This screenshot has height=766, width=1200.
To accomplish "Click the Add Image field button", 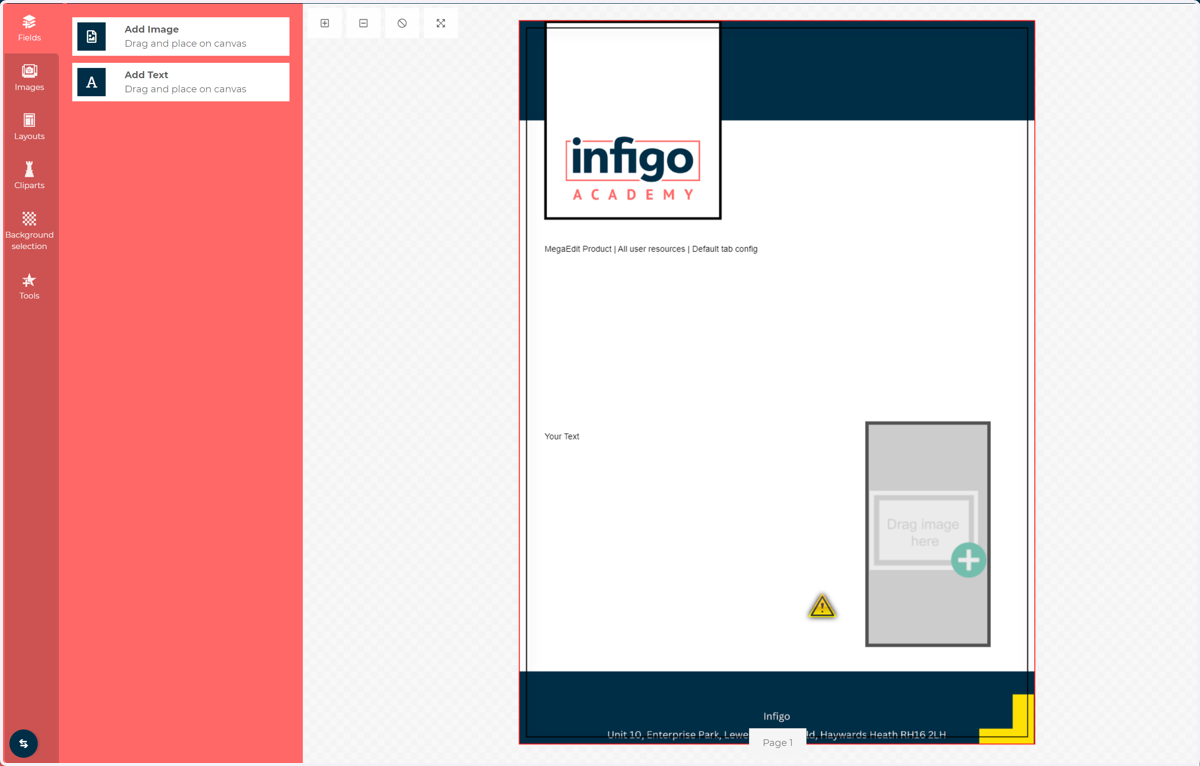I will [181, 36].
